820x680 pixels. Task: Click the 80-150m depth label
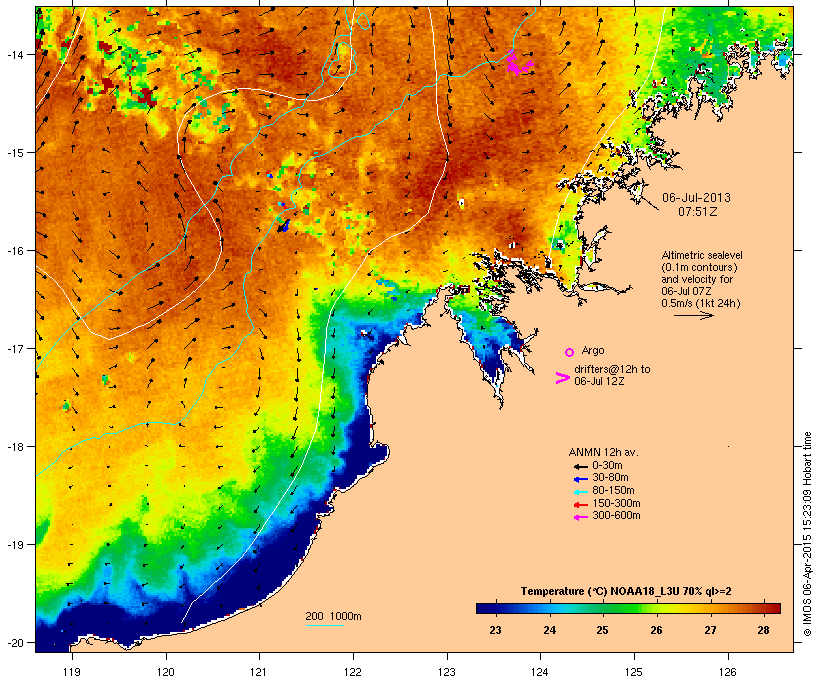point(613,491)
